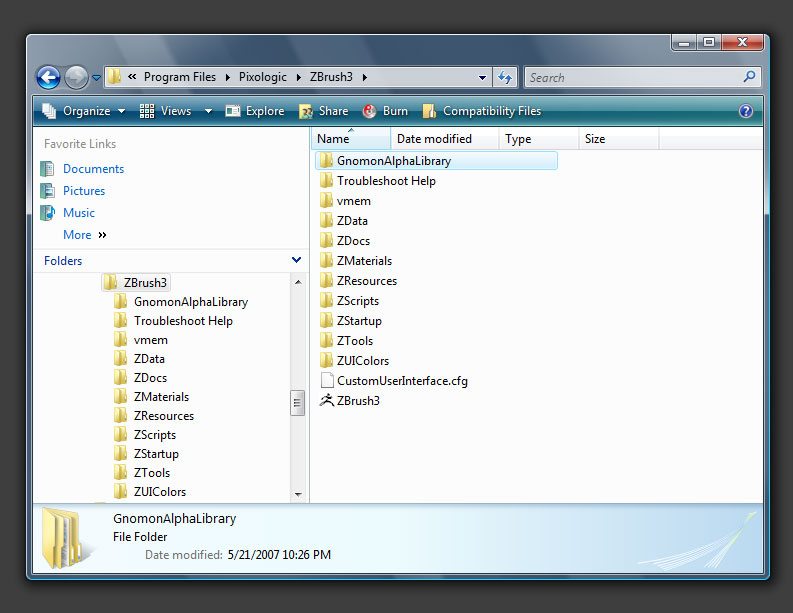Click the Burn disc toolbar button

pos(385,111)
